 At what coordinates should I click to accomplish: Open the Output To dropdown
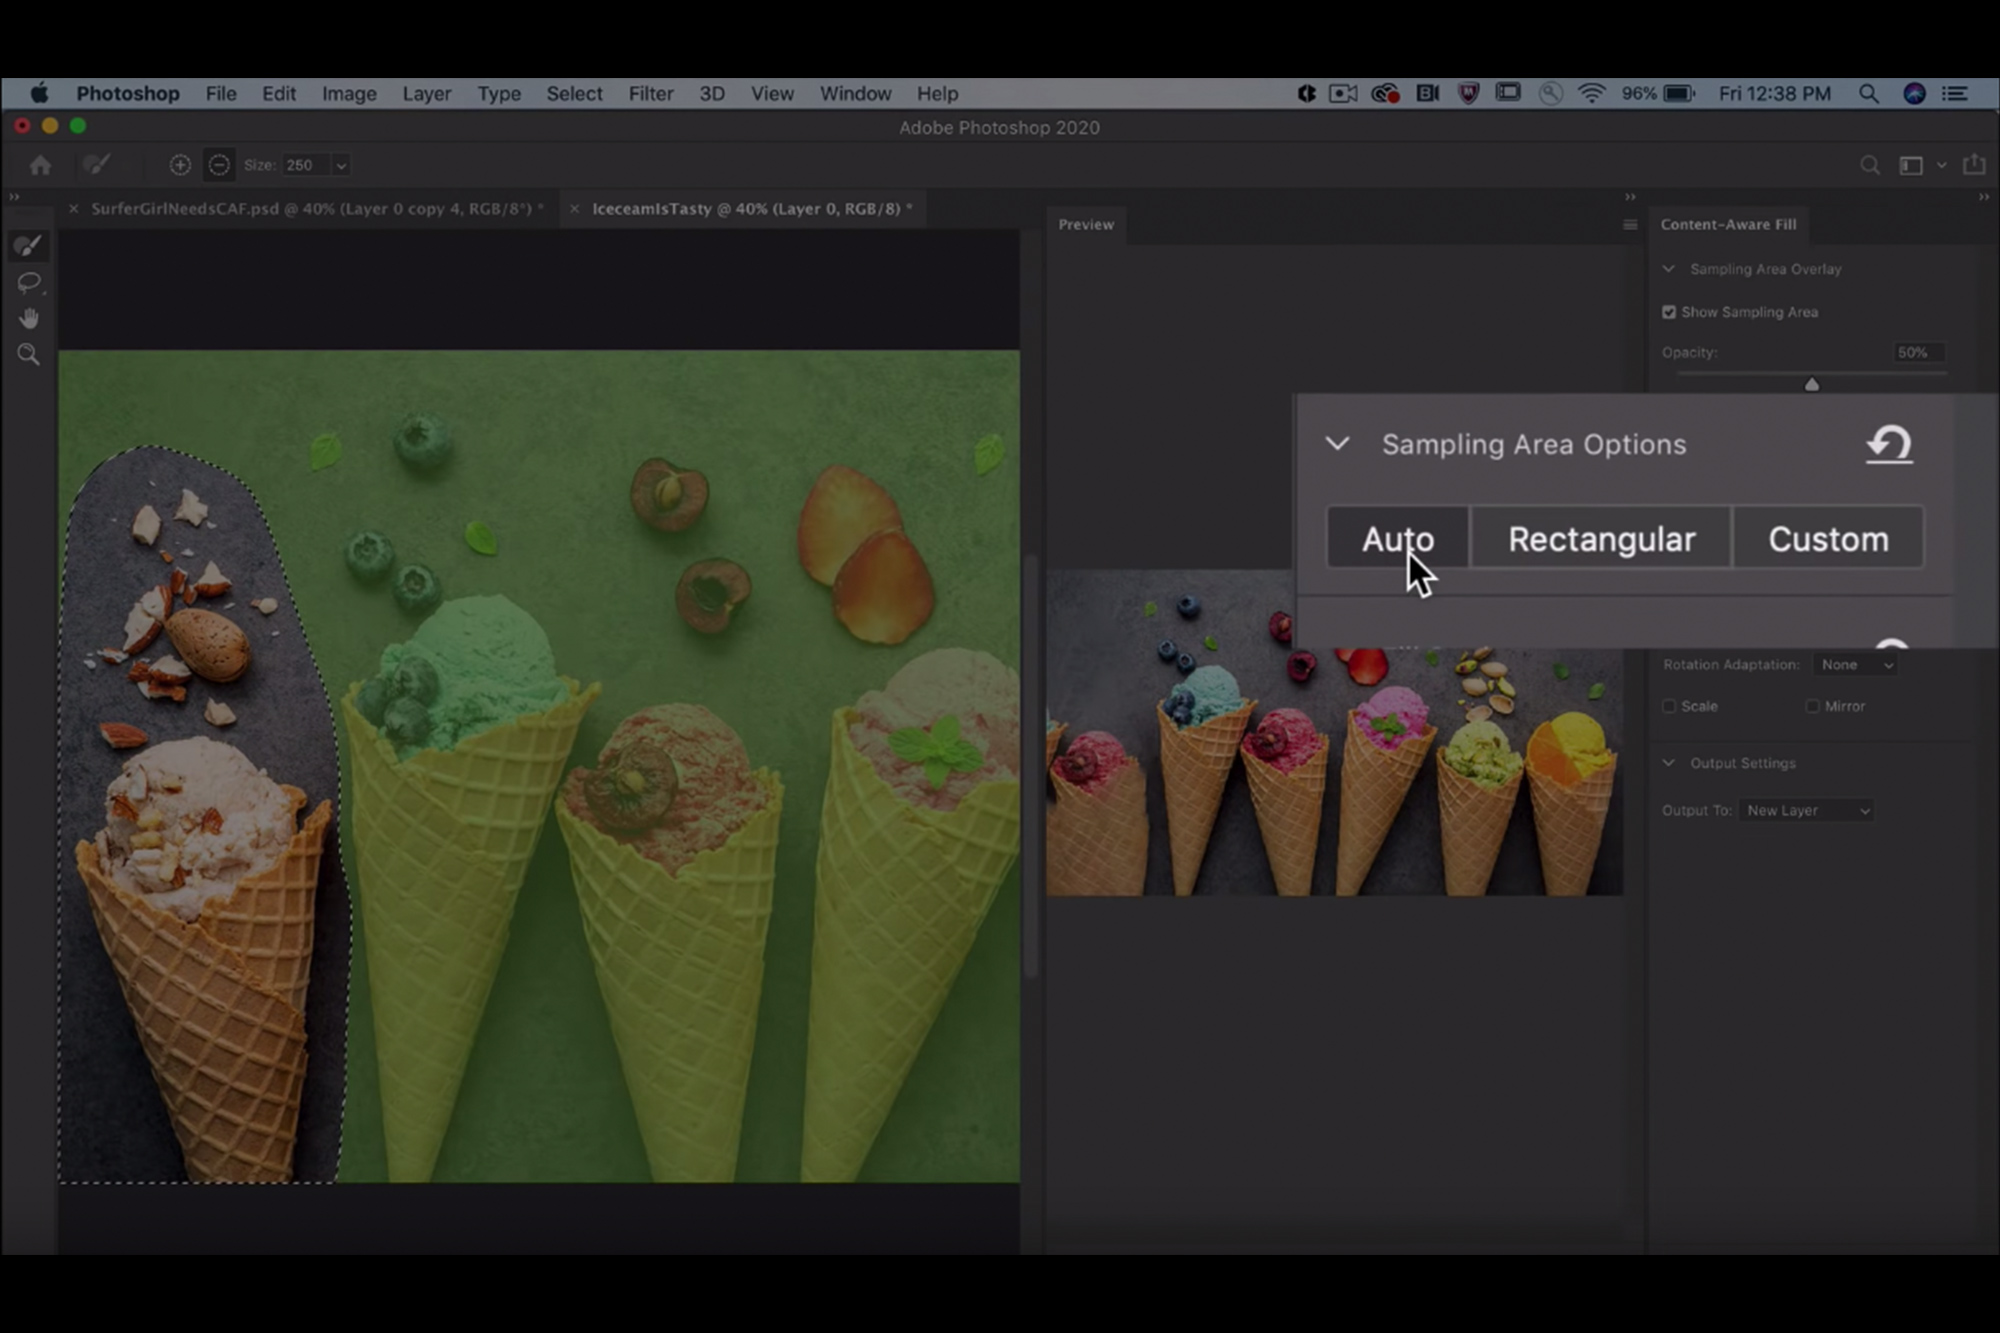pos(1806,811)
